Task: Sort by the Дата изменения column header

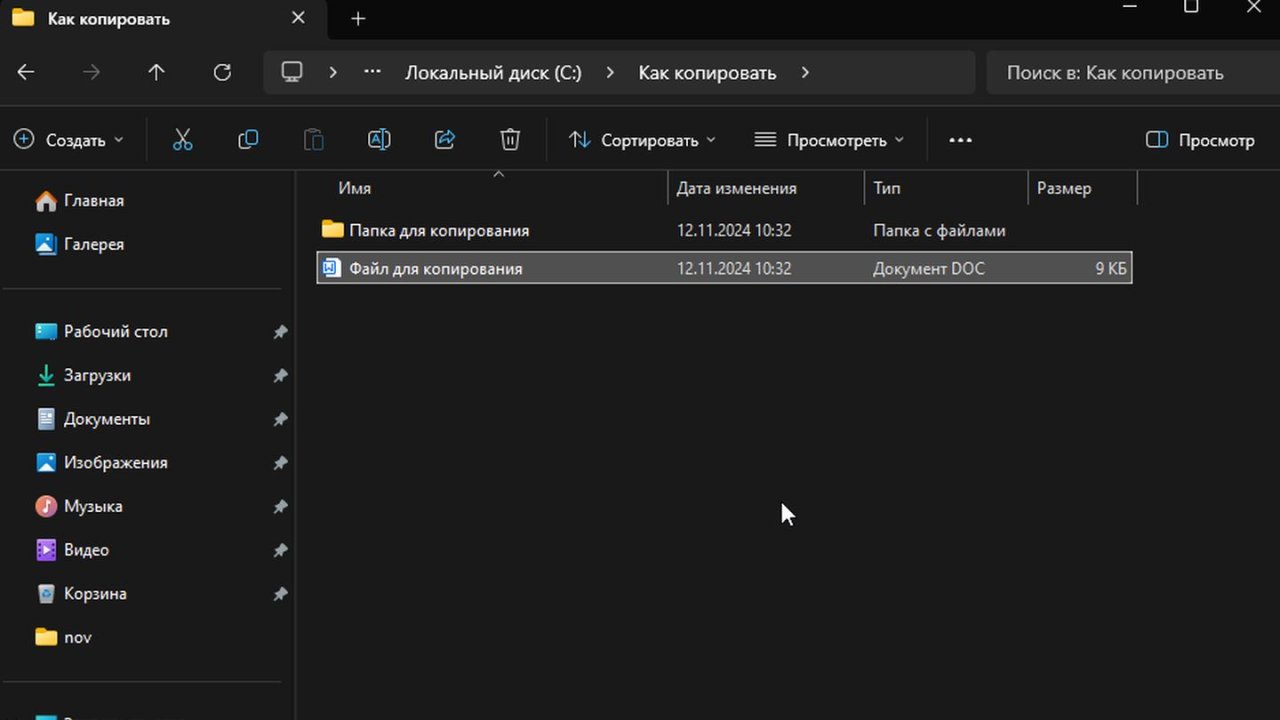Action: [736, 188]
